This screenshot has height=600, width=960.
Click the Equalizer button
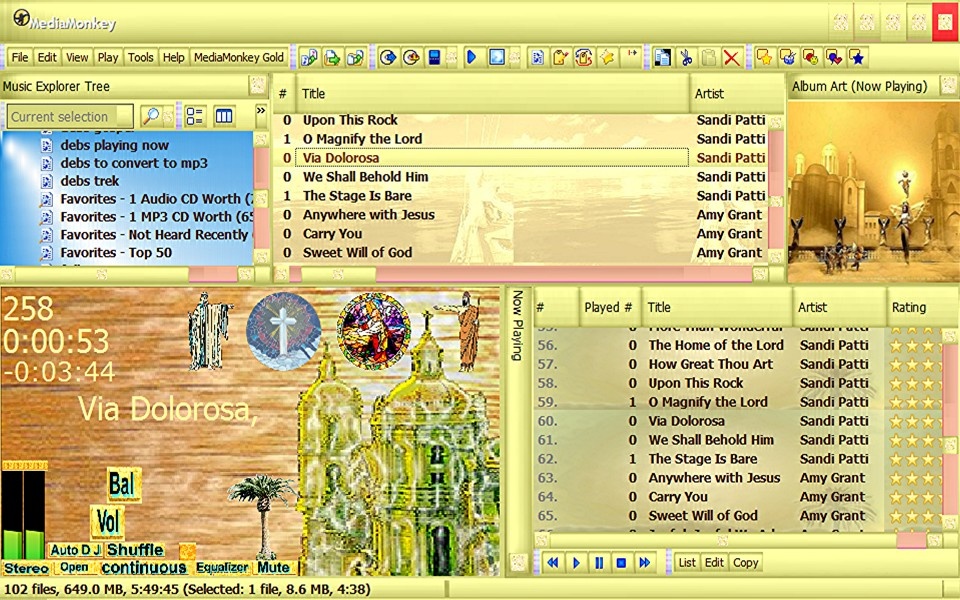click(x=221, y=568)
